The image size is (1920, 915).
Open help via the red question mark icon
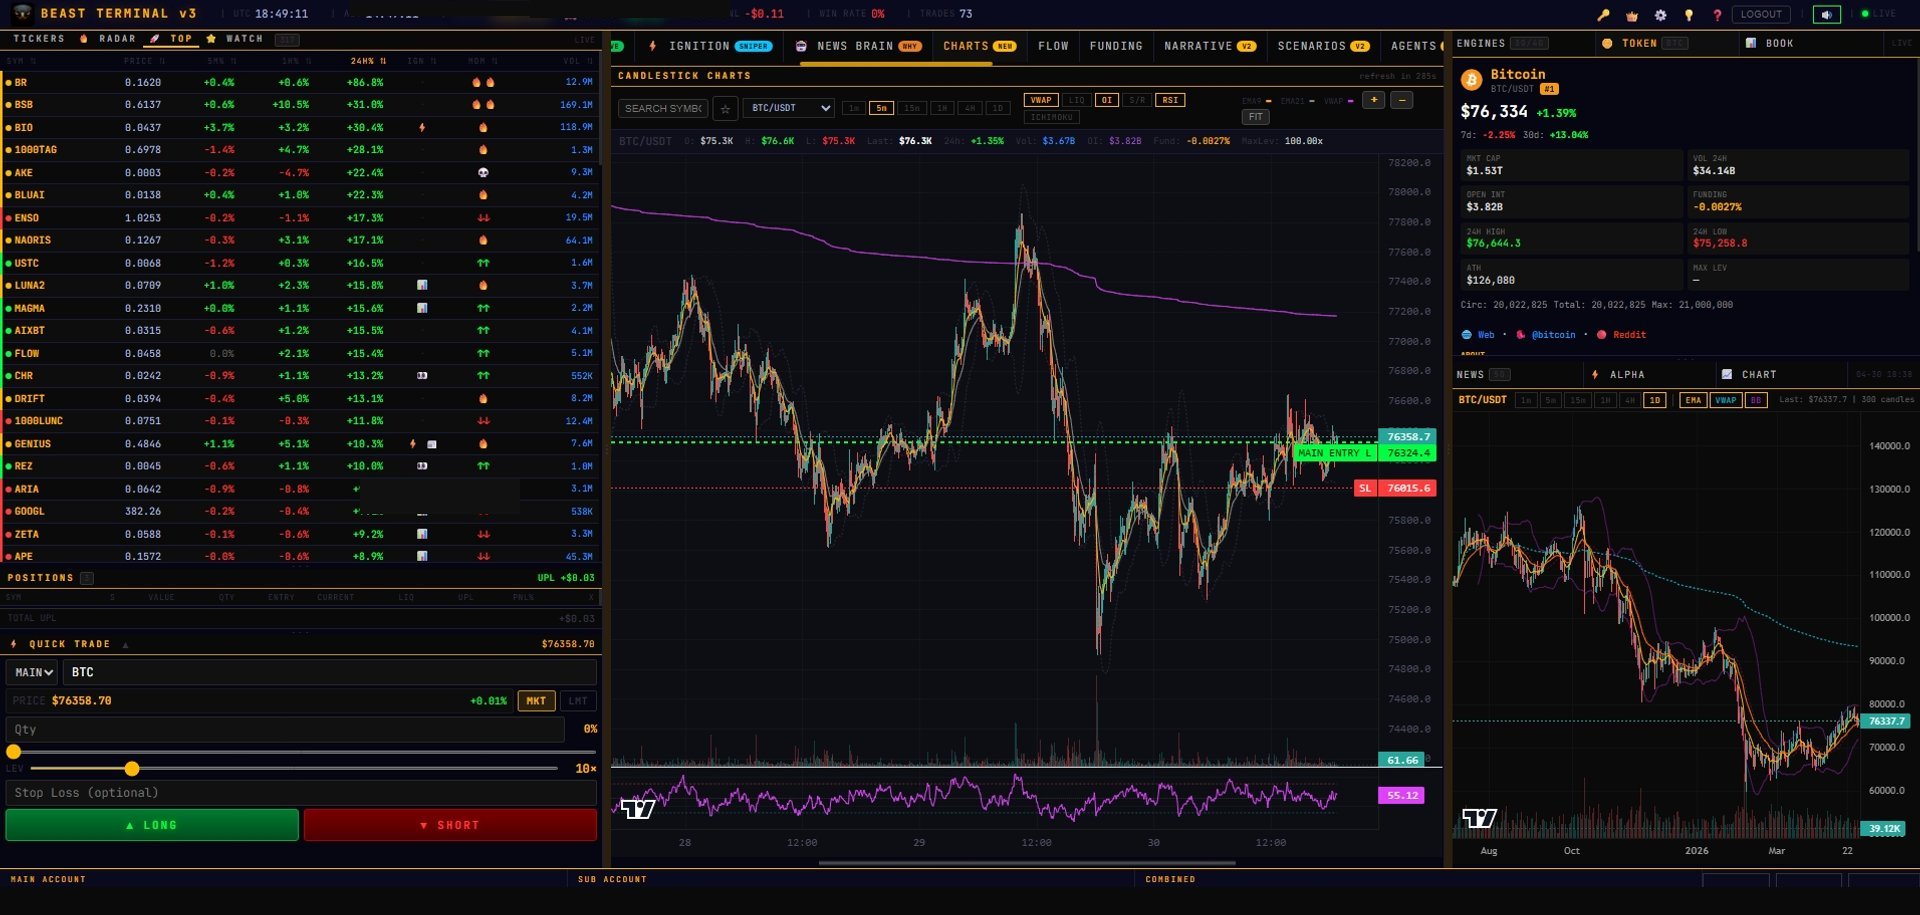point(1716,15)
